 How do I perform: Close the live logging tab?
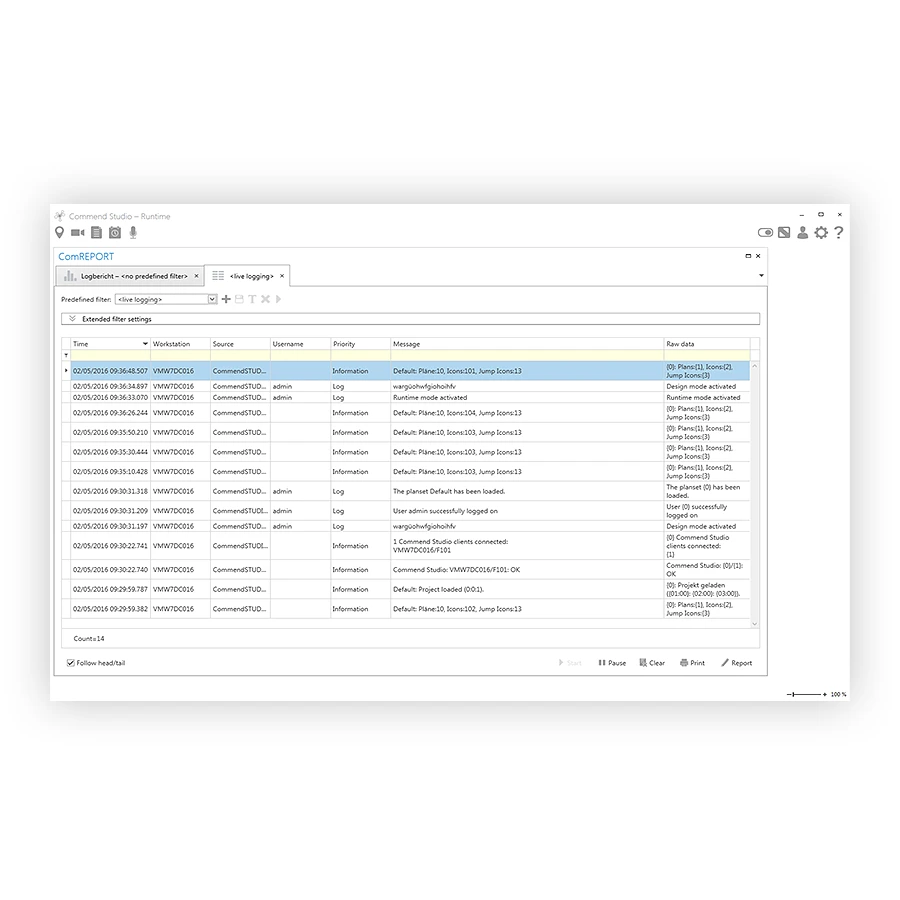[x=282, y=276]
